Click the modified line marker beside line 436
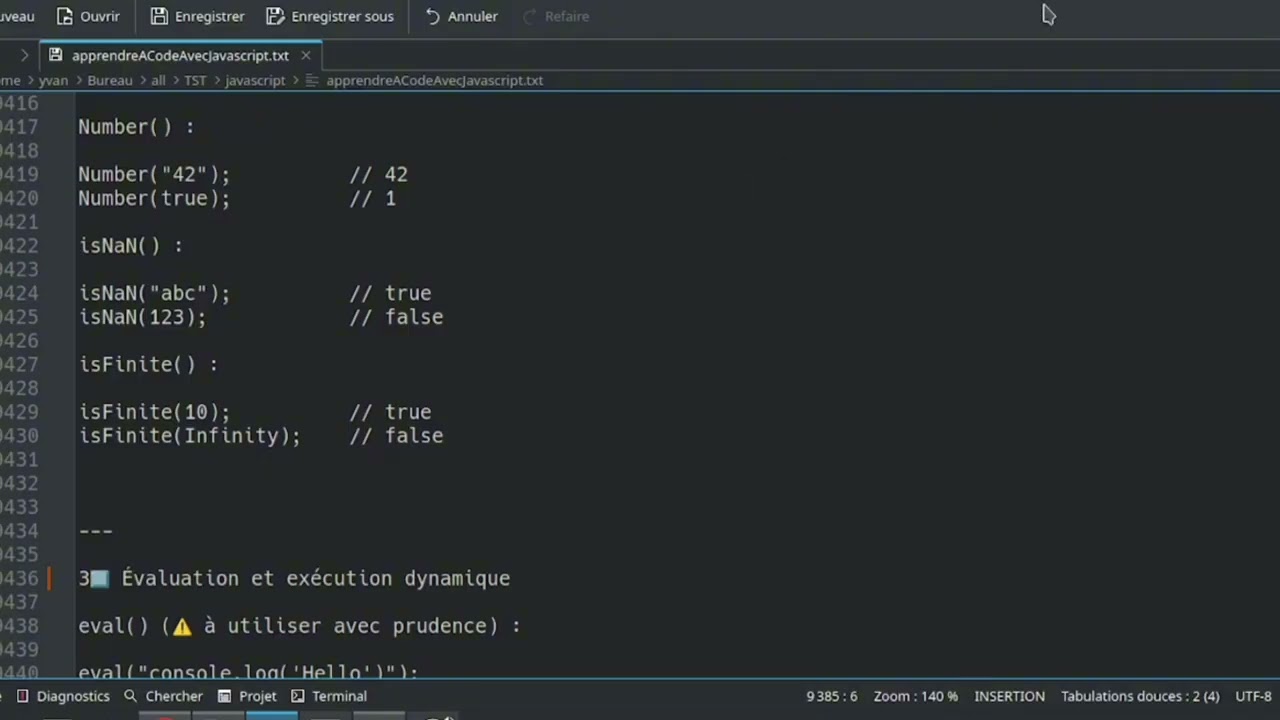This screenshot has height=720, width=1280. click(x=49, y=578)
